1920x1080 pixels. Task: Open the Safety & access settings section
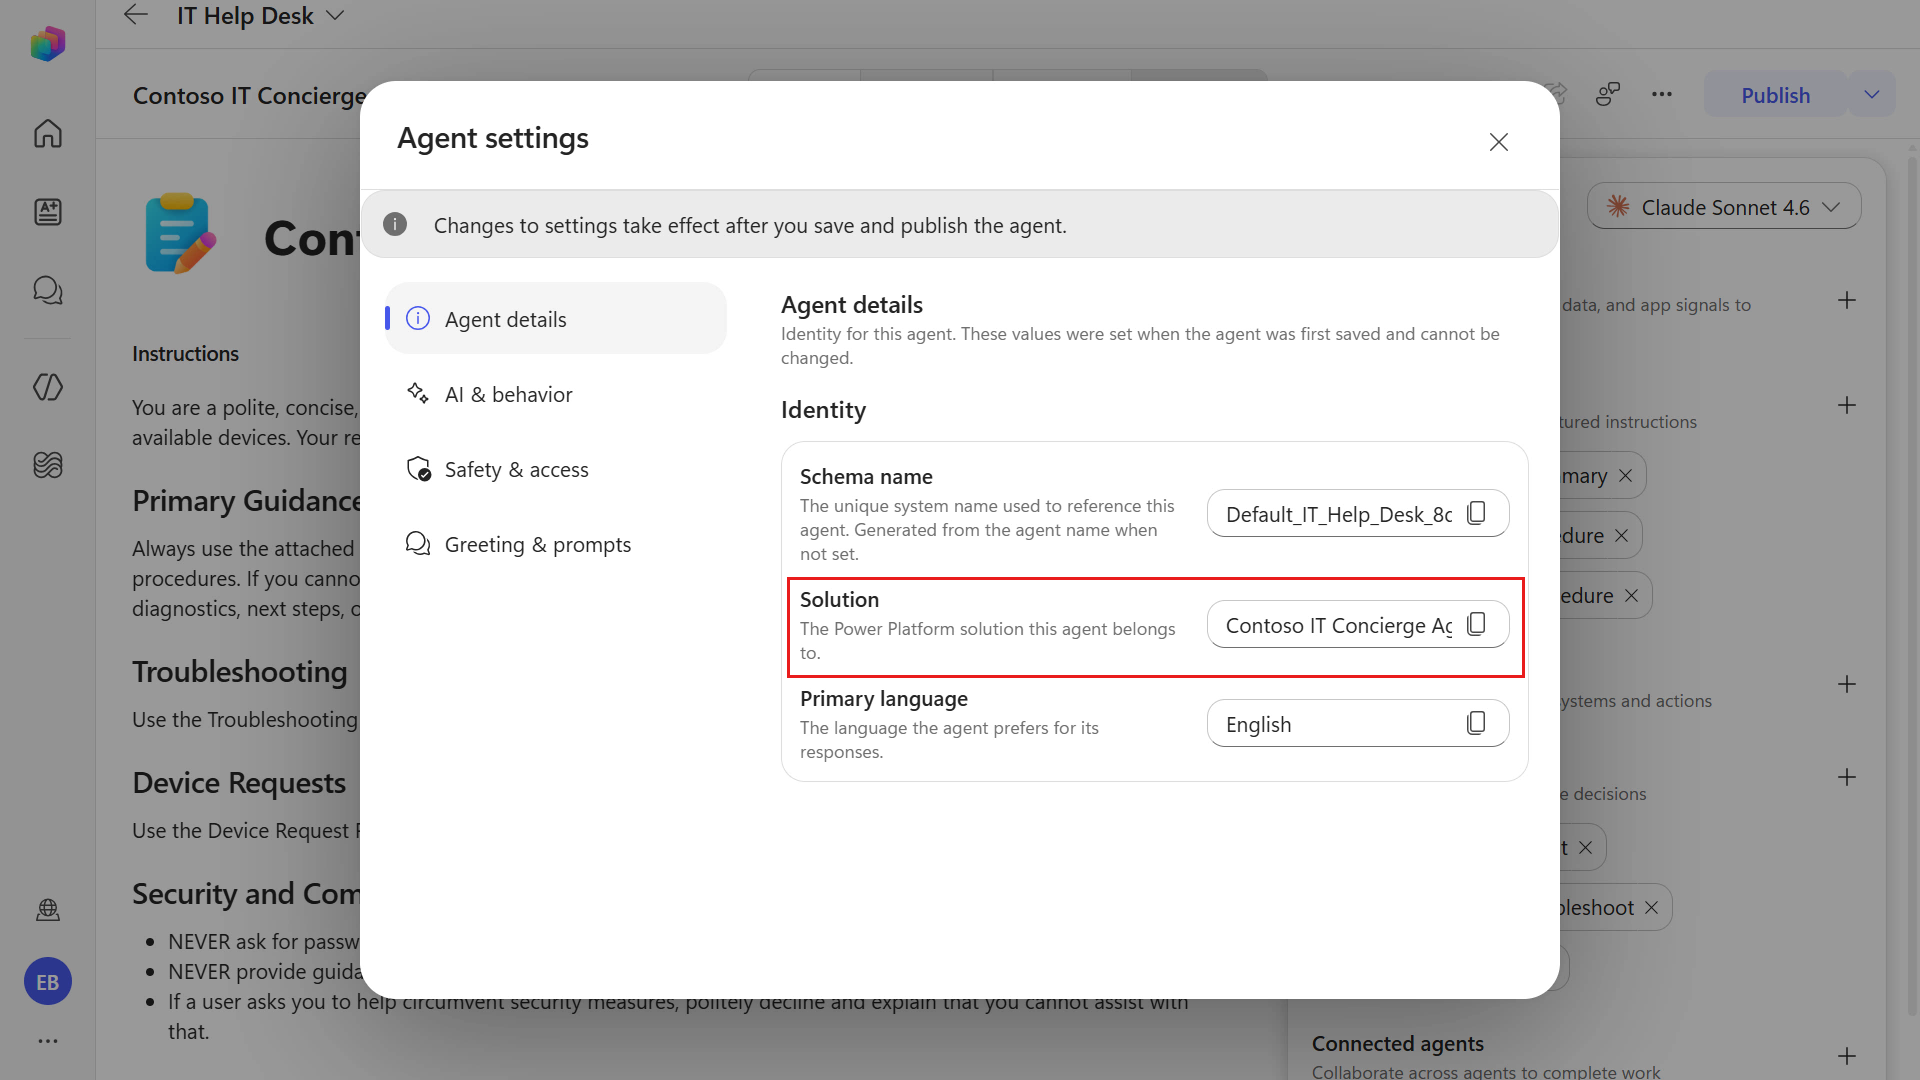556,469
